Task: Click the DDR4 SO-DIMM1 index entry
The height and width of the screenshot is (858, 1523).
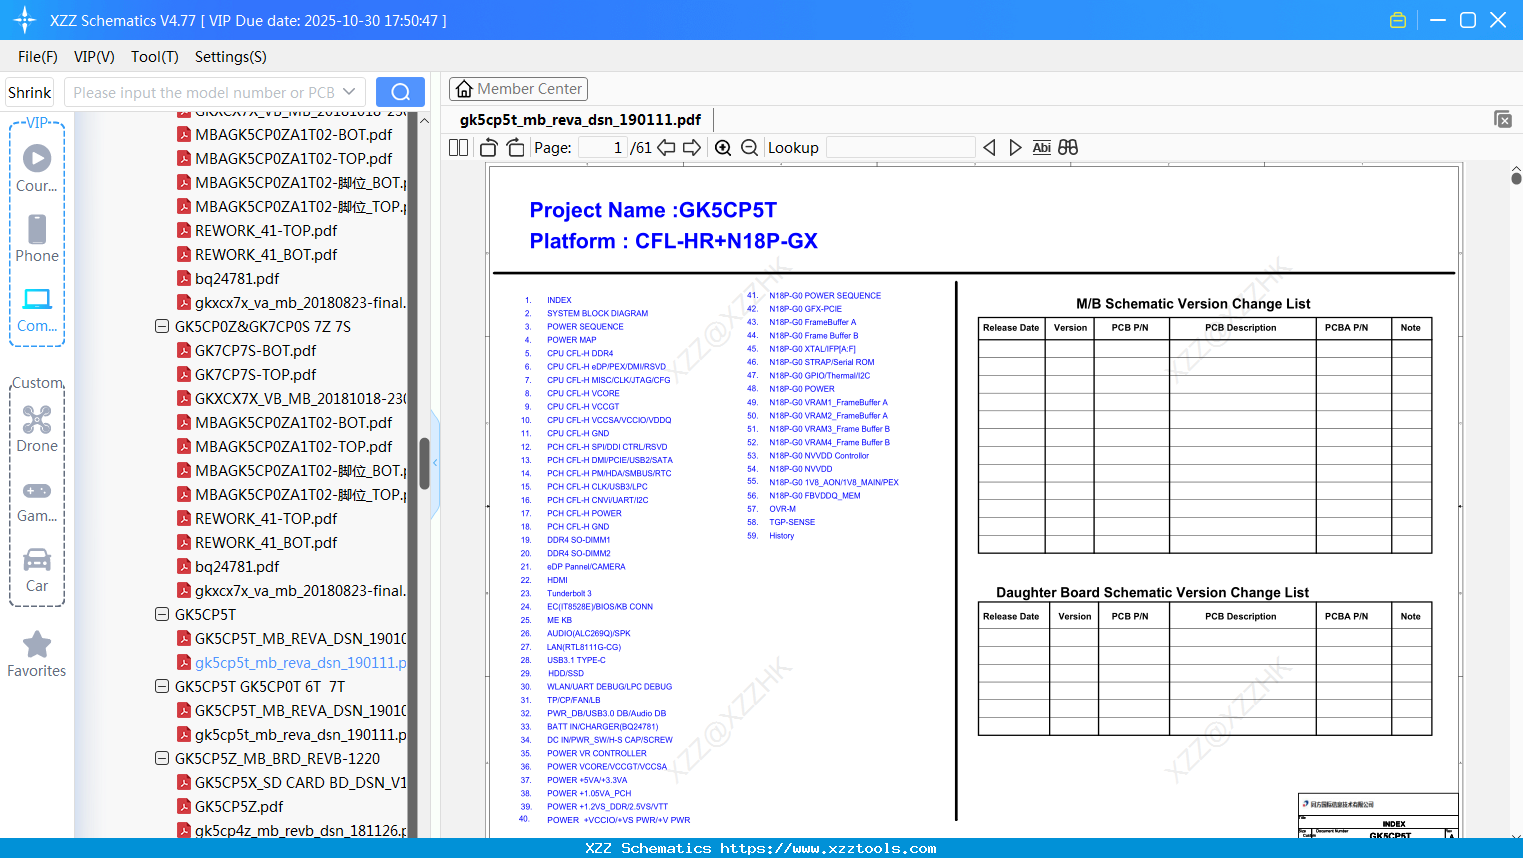Action: pos(578,540)
